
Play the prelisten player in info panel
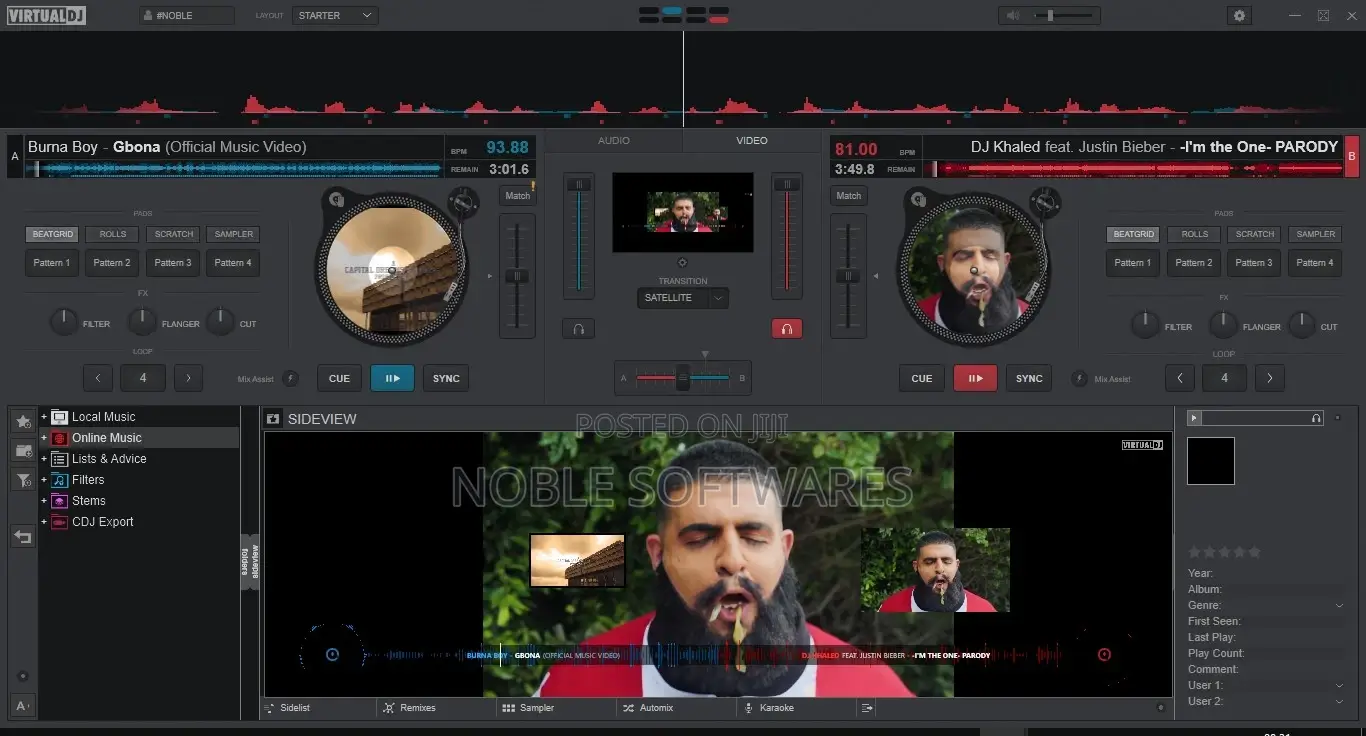coord(1194,418)
